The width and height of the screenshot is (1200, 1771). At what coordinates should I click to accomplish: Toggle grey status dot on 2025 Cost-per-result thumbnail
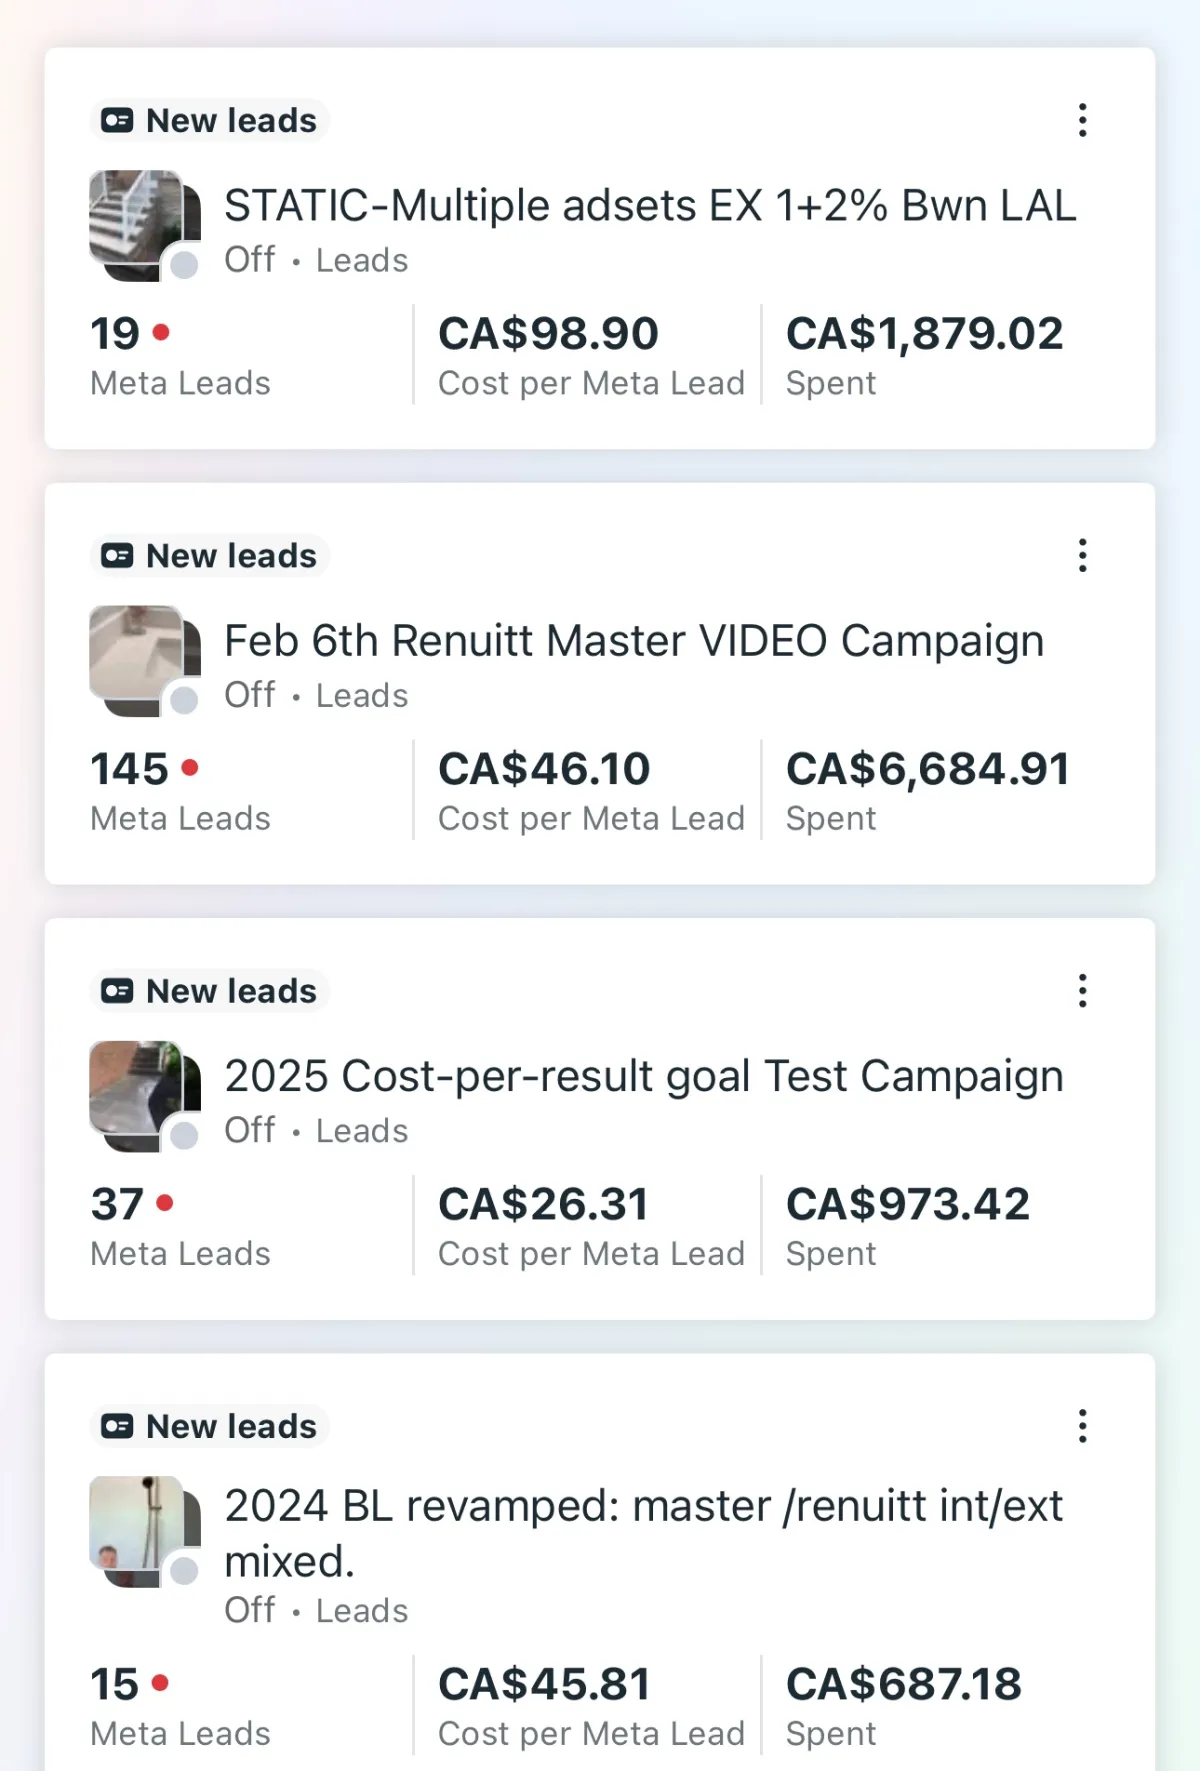coord(184,1136)
